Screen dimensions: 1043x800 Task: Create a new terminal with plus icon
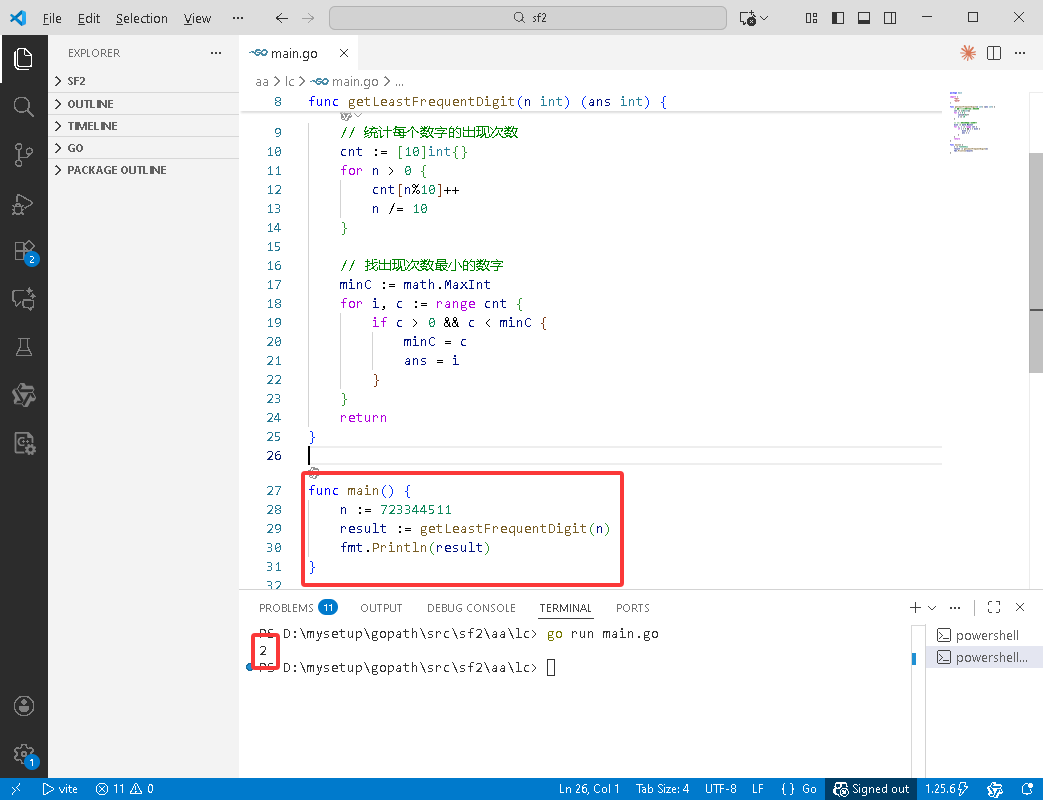(x=915, y=607)
